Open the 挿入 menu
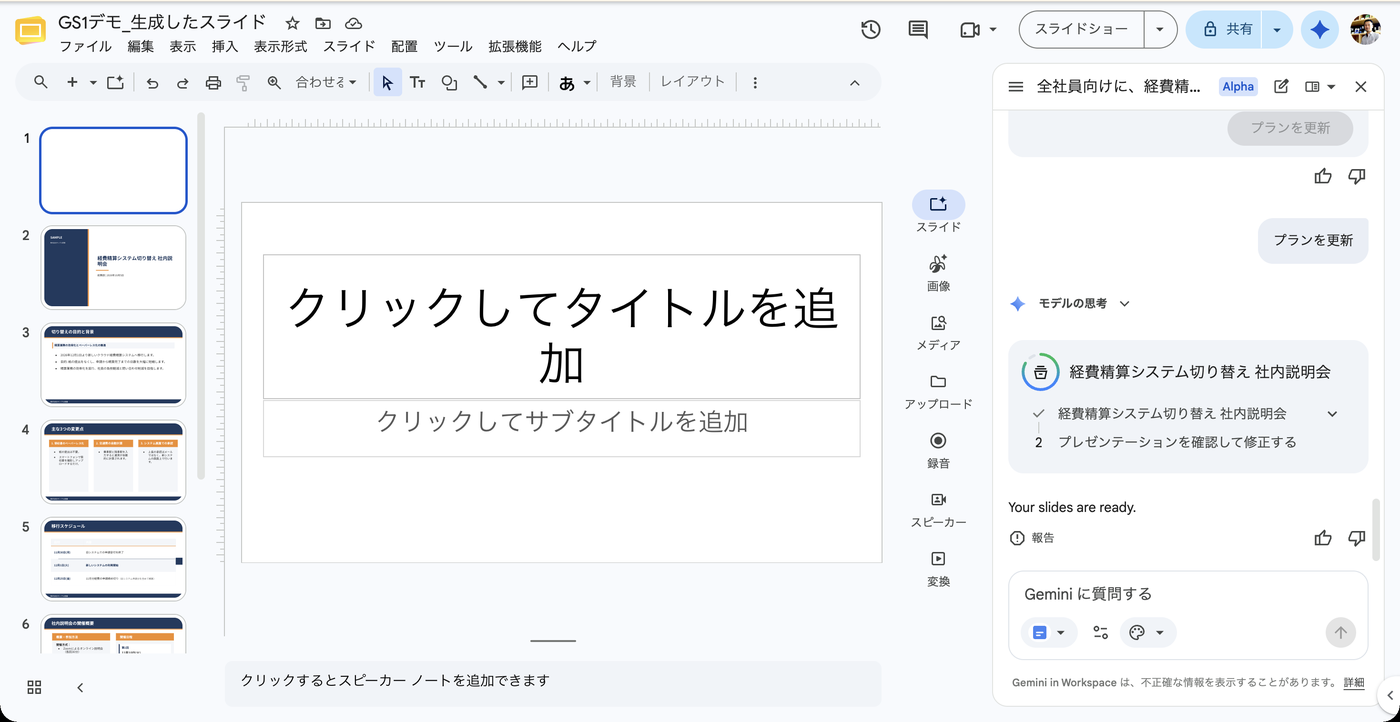 click(225, 46)
